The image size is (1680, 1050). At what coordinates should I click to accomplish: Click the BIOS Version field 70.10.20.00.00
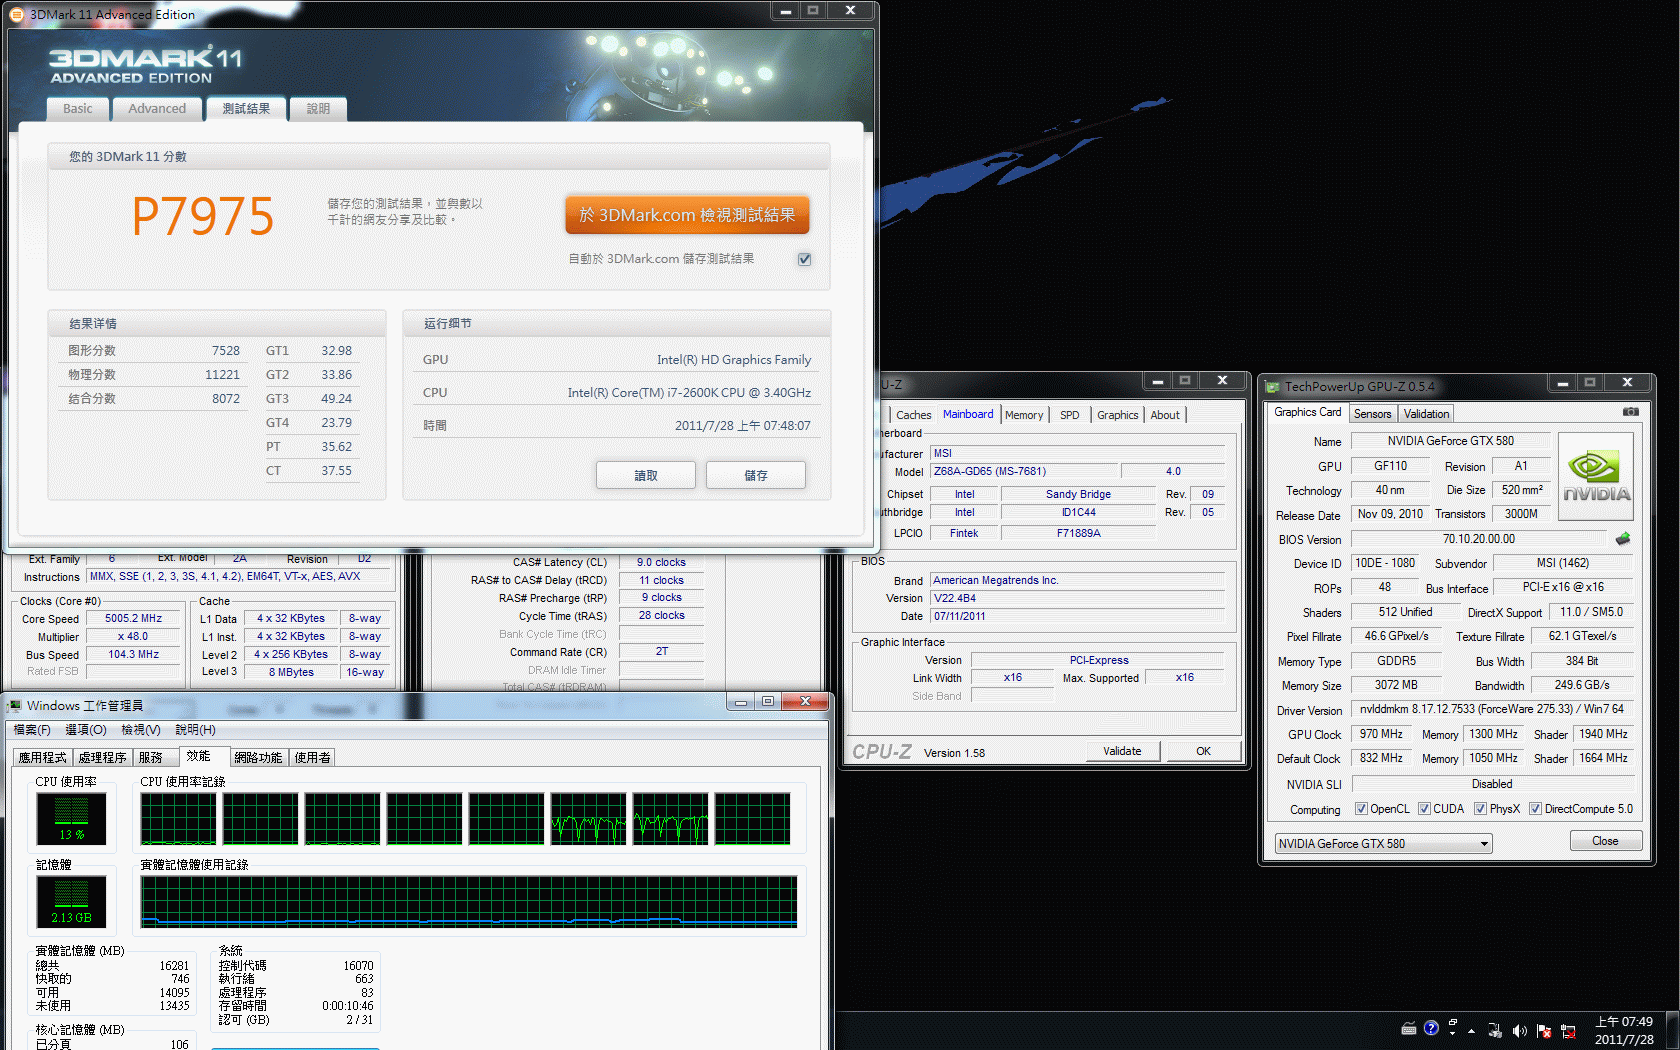(1479, 539)
